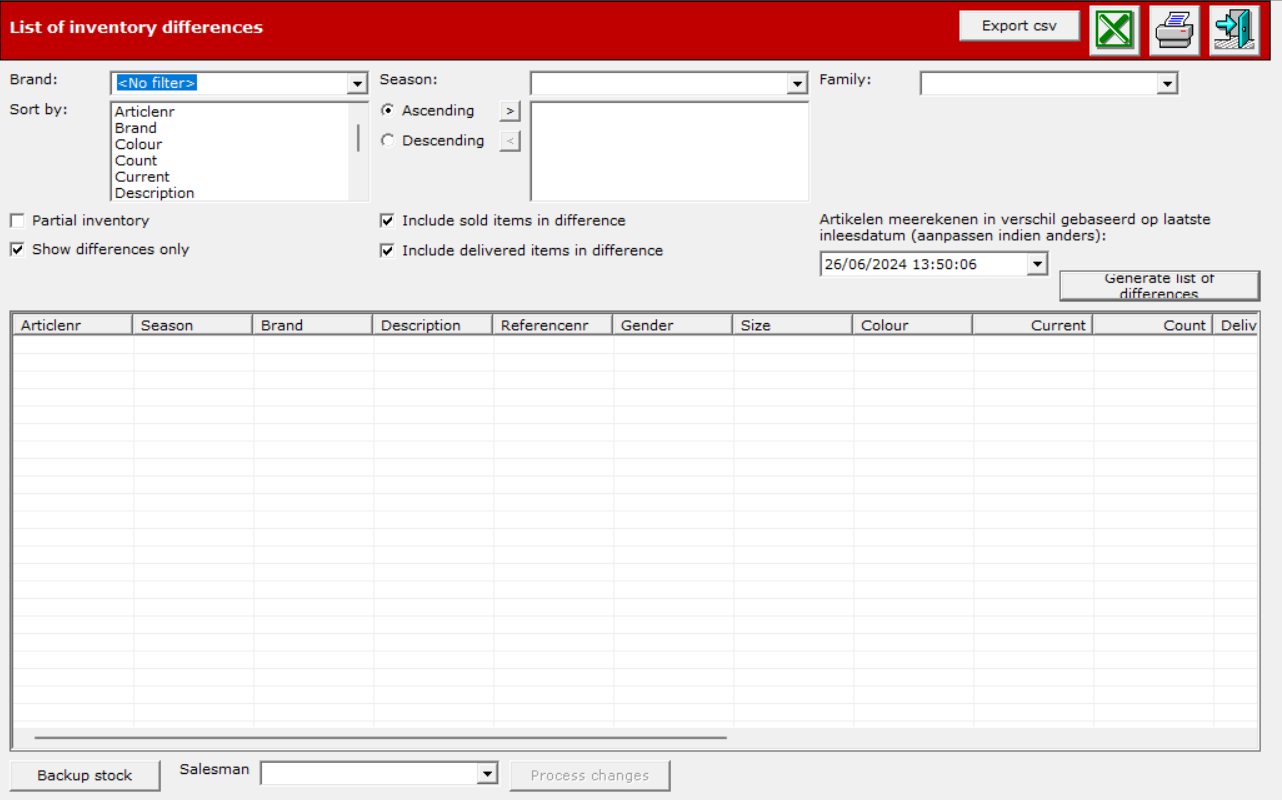Click the printer icon
This screenshot has width=1282, height=800.
pyautogui.click(x=1174, y=30)
